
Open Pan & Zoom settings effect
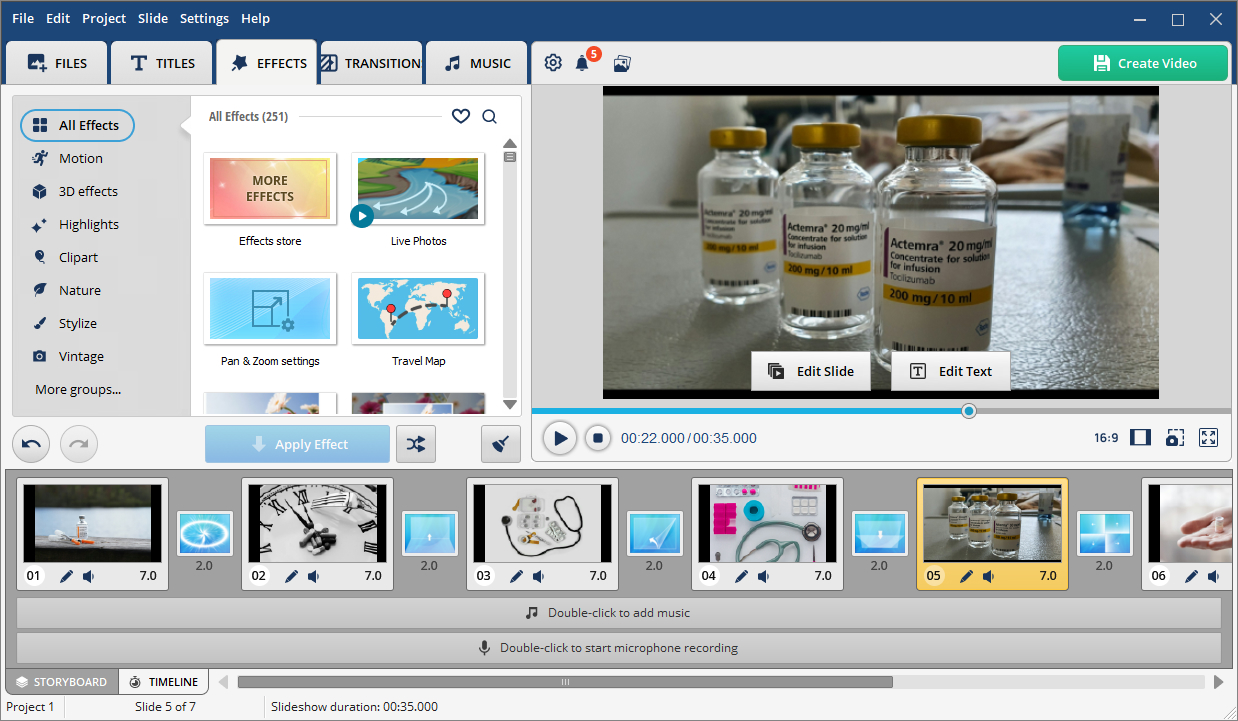(x=270, y=309)
